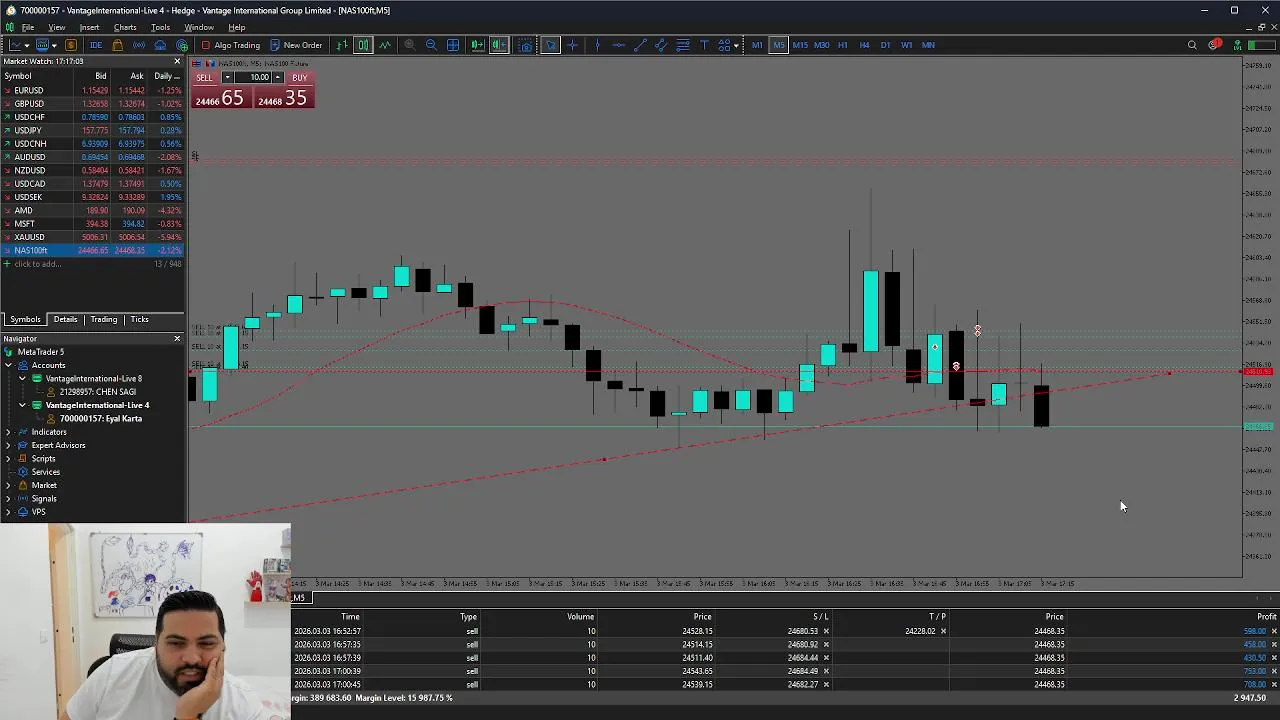Switch to Trading tab in Market Watch

(104, 319)
